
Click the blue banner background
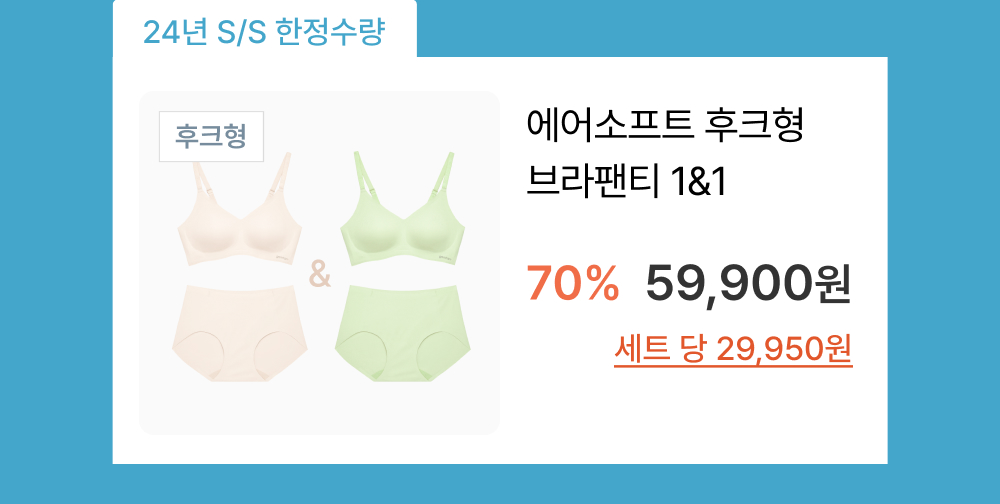[944, 255]
